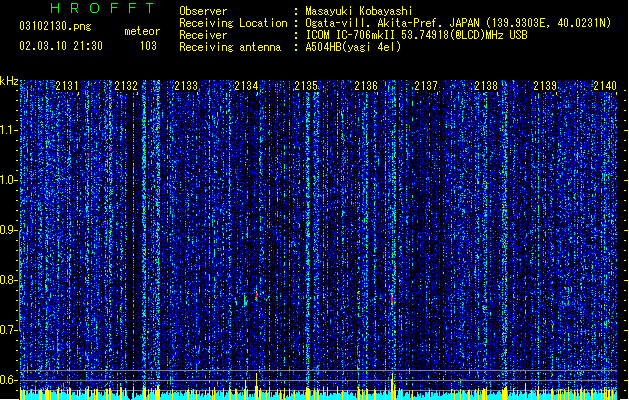This screenshot has height=400, width=629.
Task: Click the 2137 time marker
Action: click(x=426, y=86)
